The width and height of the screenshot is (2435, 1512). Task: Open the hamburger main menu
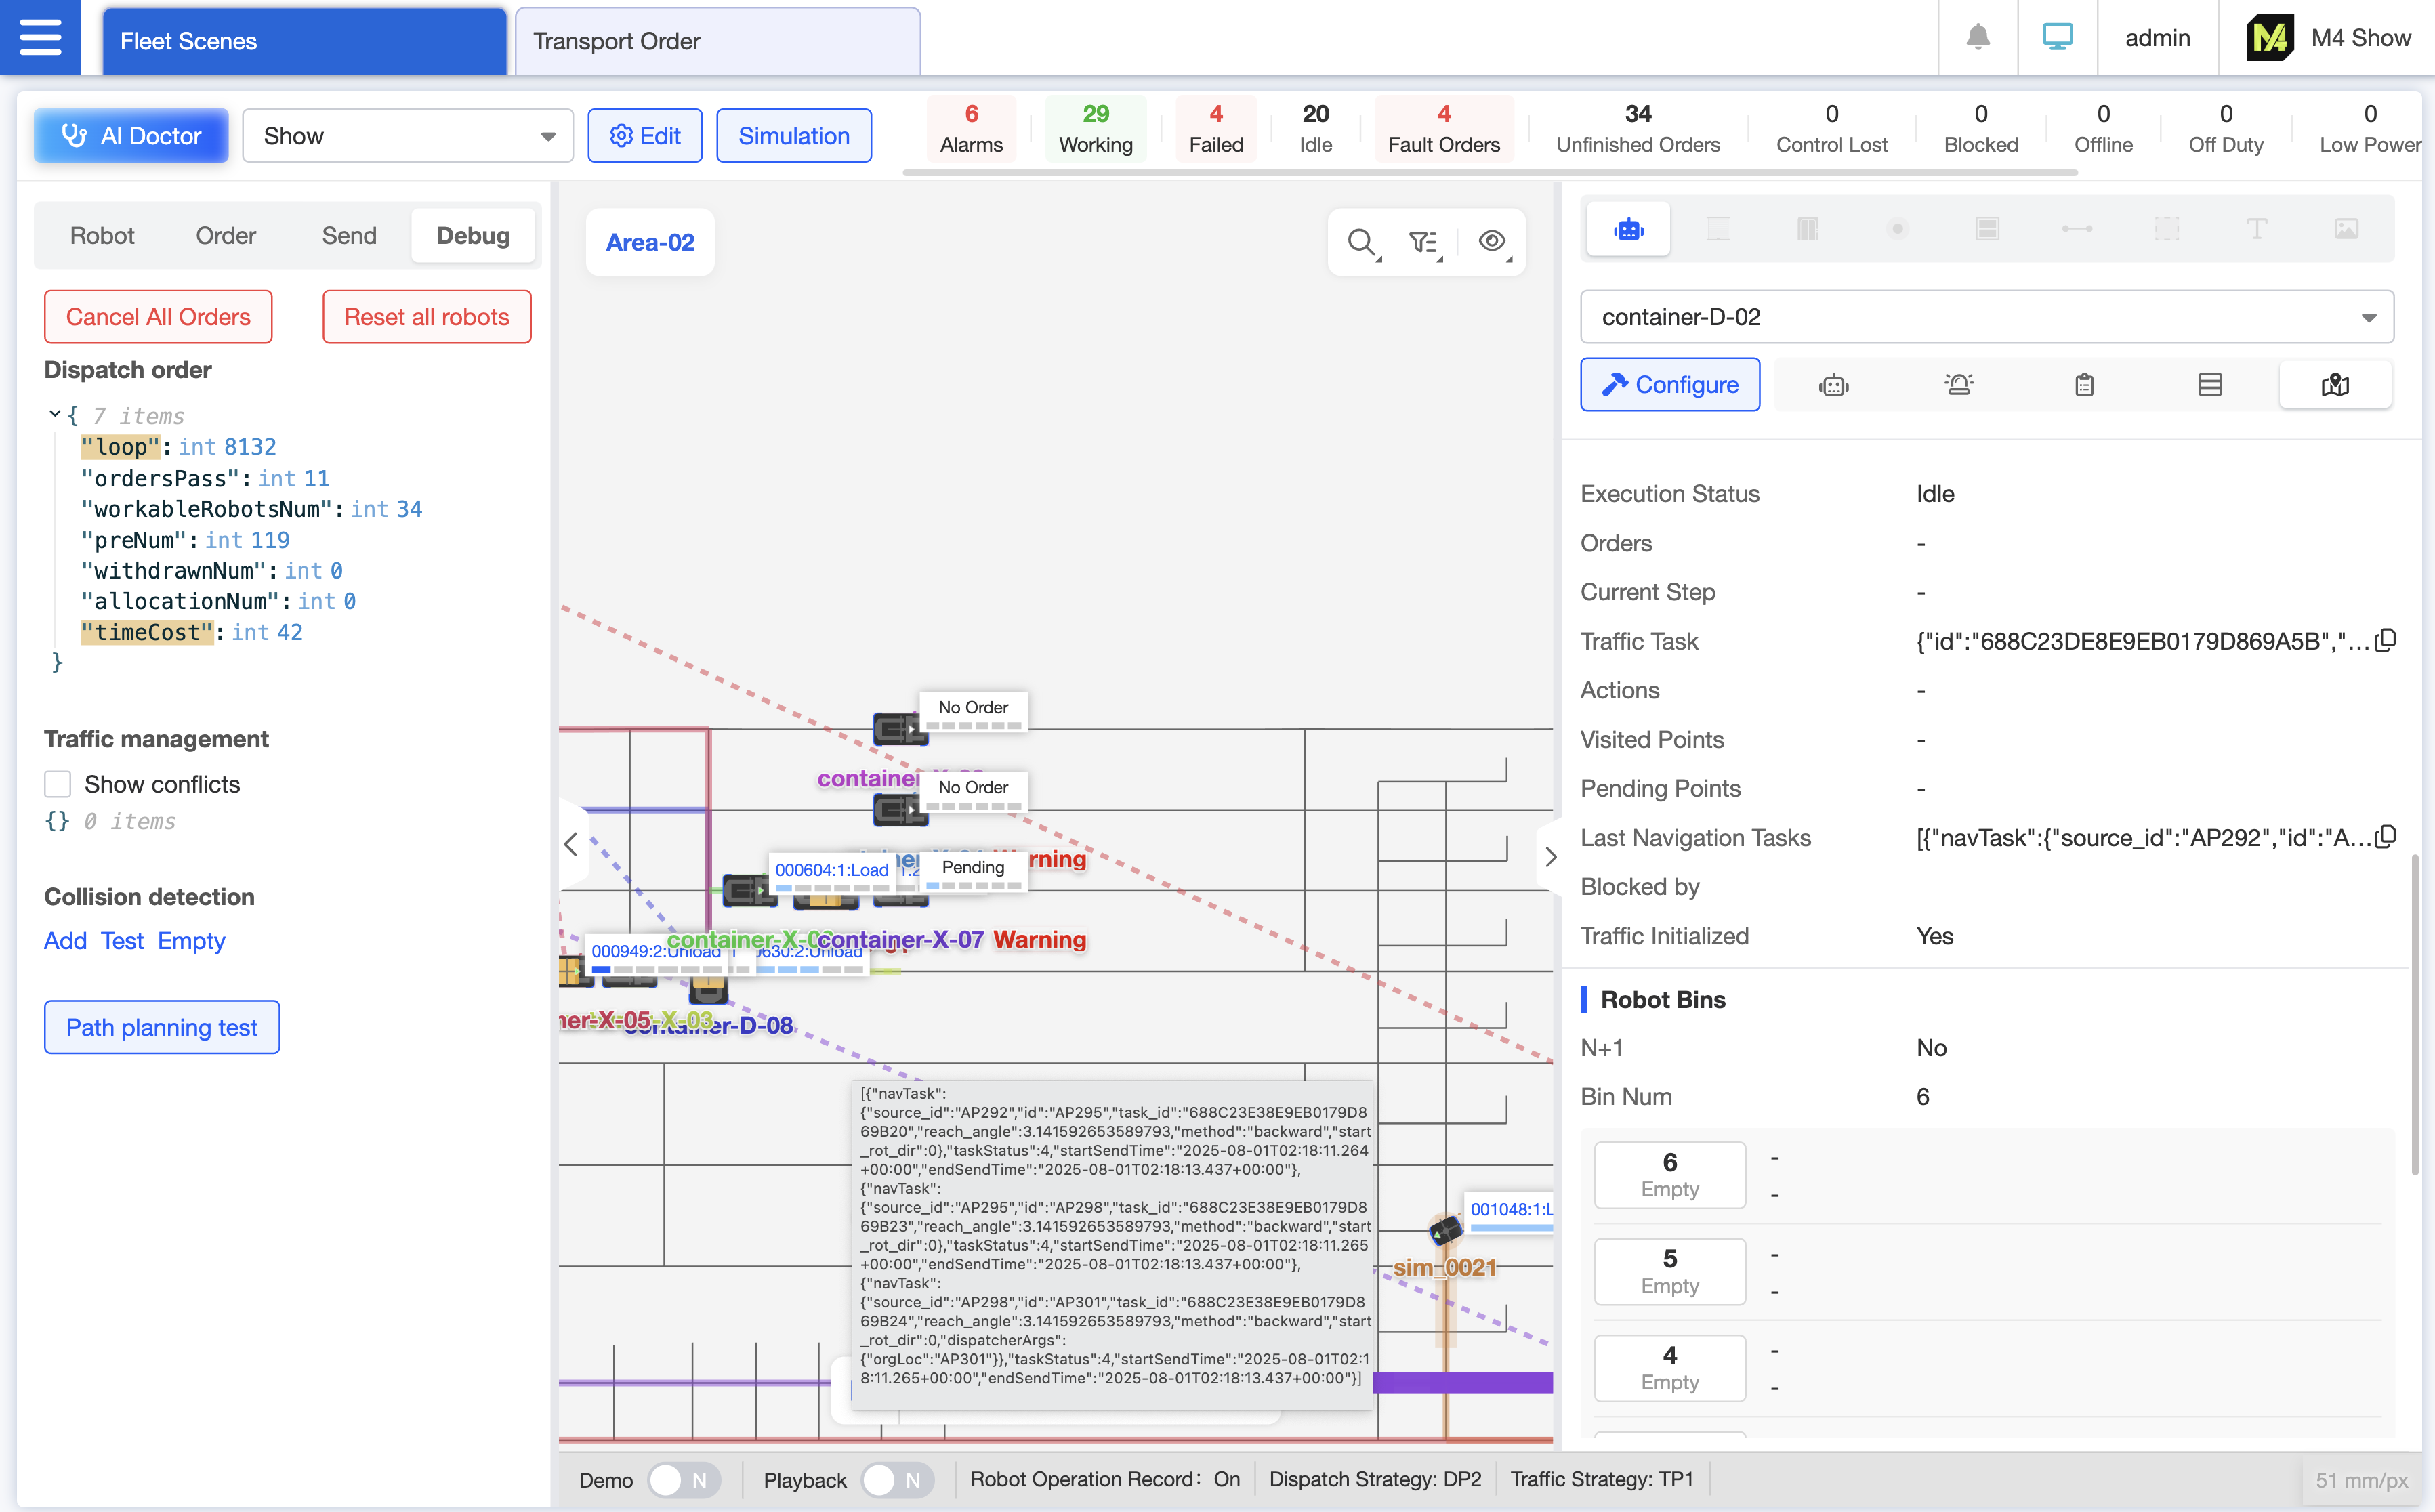click(40, 38)
